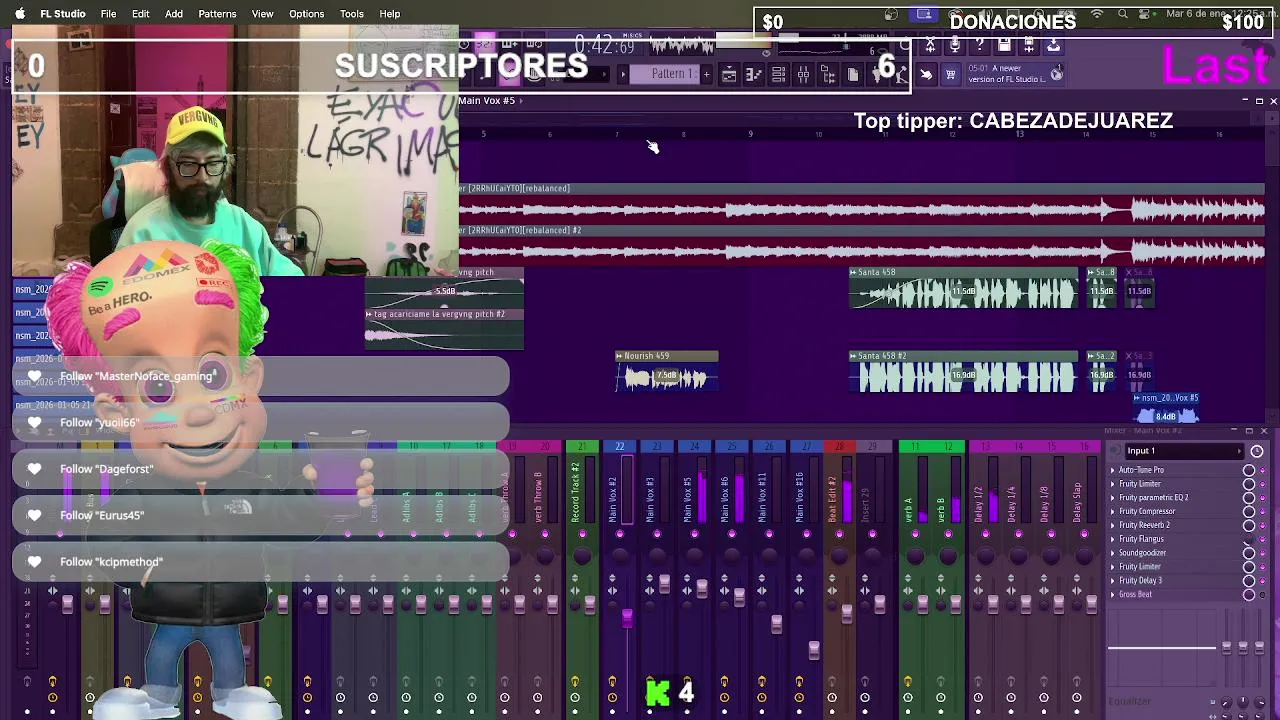The width and height of the screenshot is (1280, 720).
Task: Click the floppy disk save icon
Action: click(x=1004, y=45)
